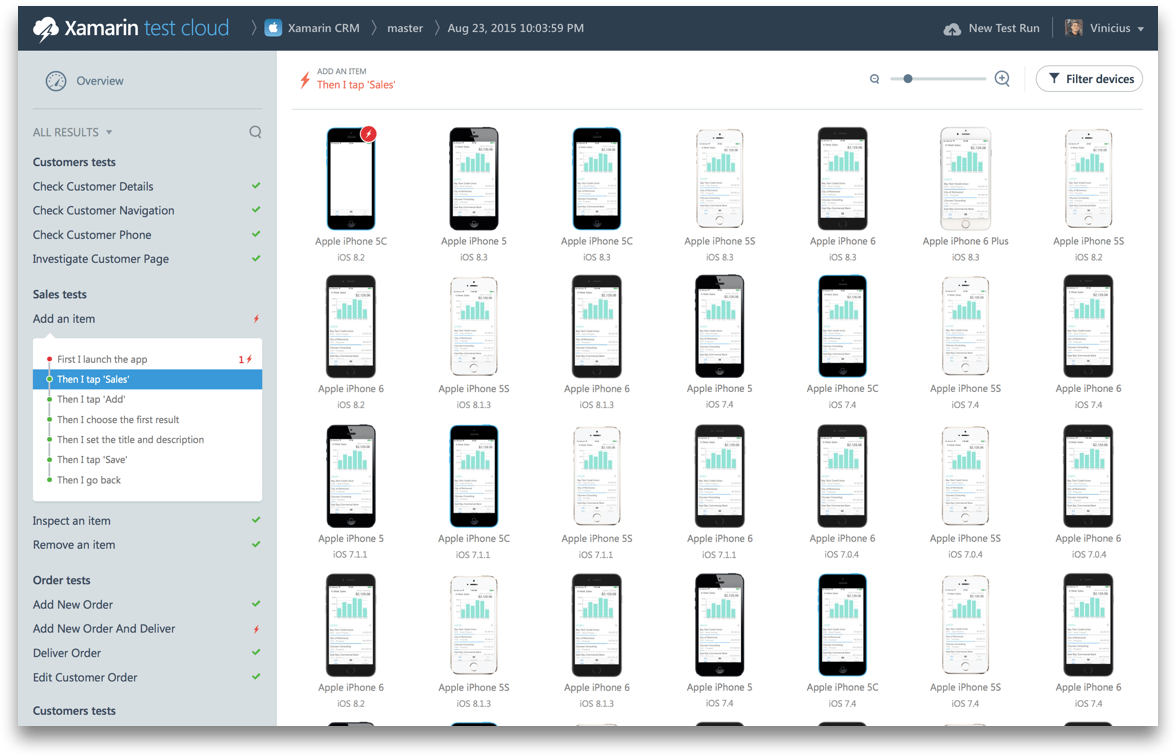Select step Then I tap 'Sales'
The height and width of the screenshot is (756, 1176).
148,379
